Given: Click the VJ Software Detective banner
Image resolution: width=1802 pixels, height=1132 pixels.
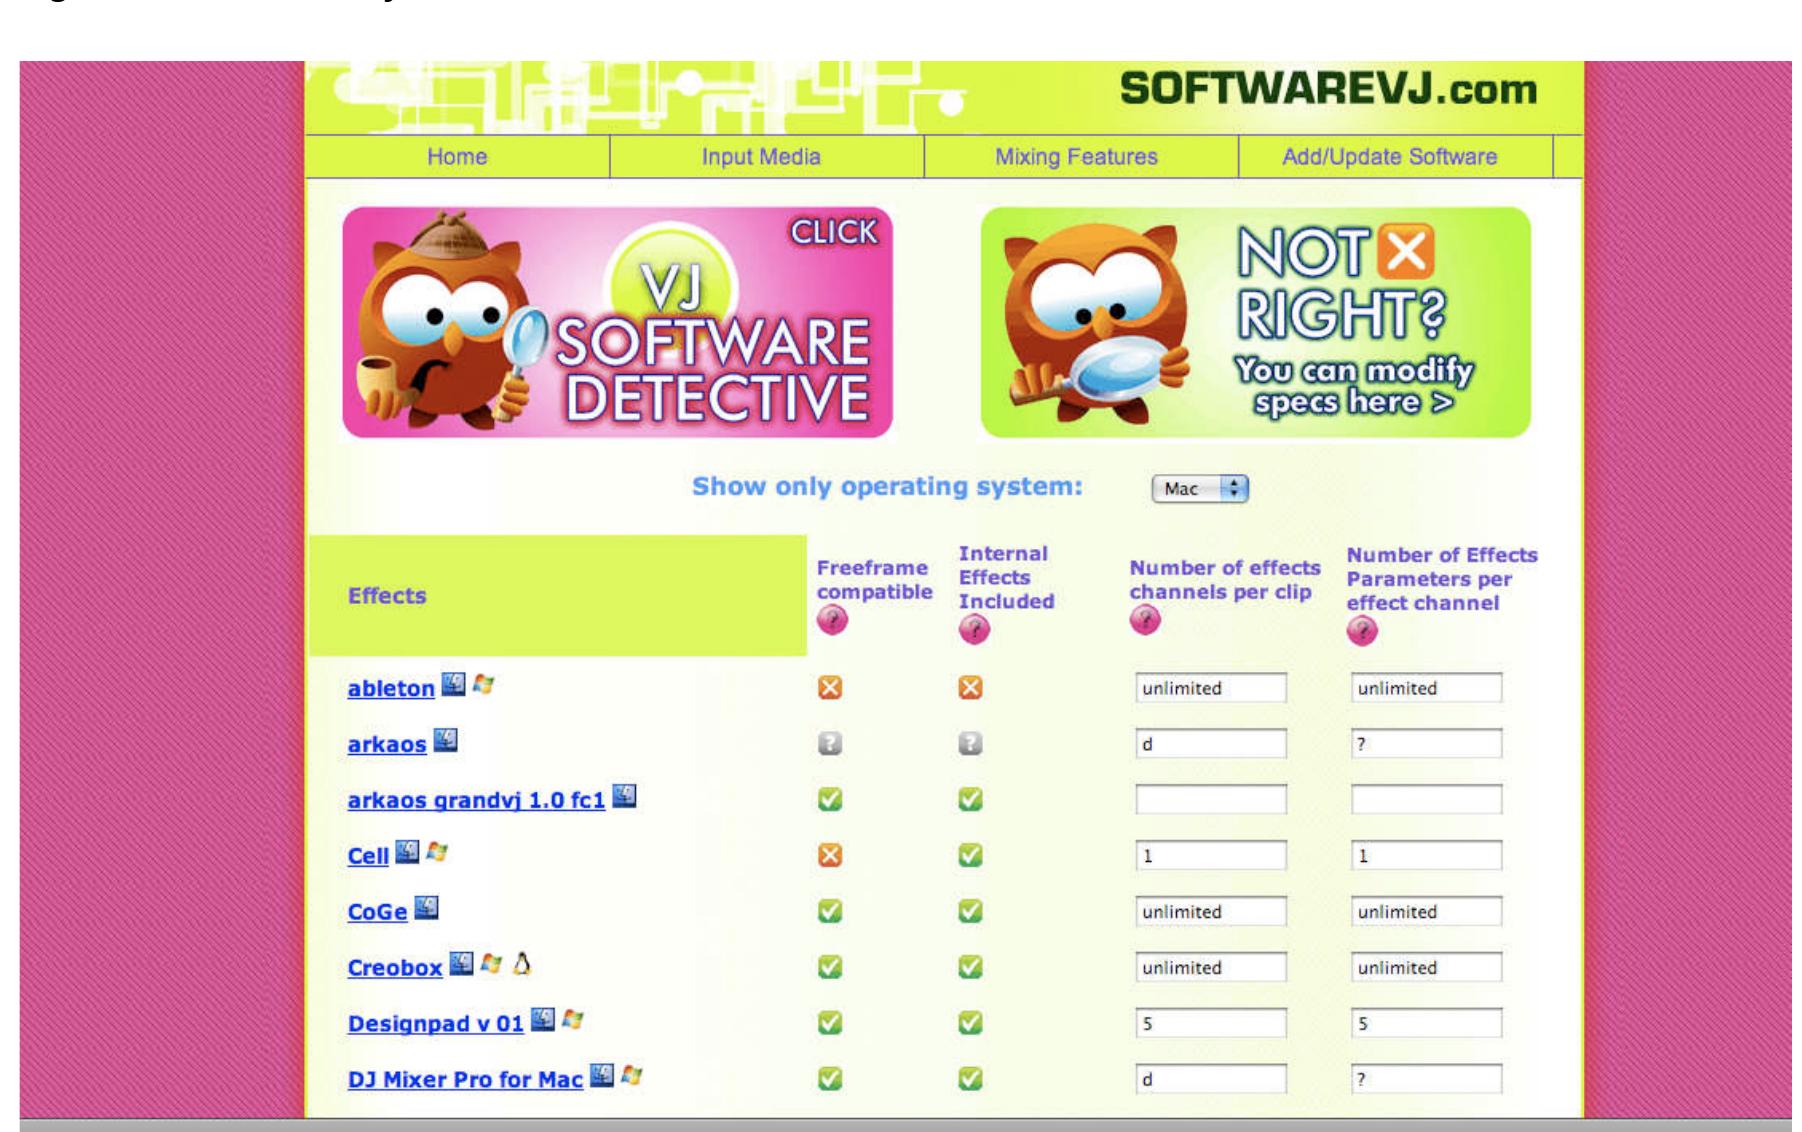Looking at the screenshot, I should [x=617, y=322].
